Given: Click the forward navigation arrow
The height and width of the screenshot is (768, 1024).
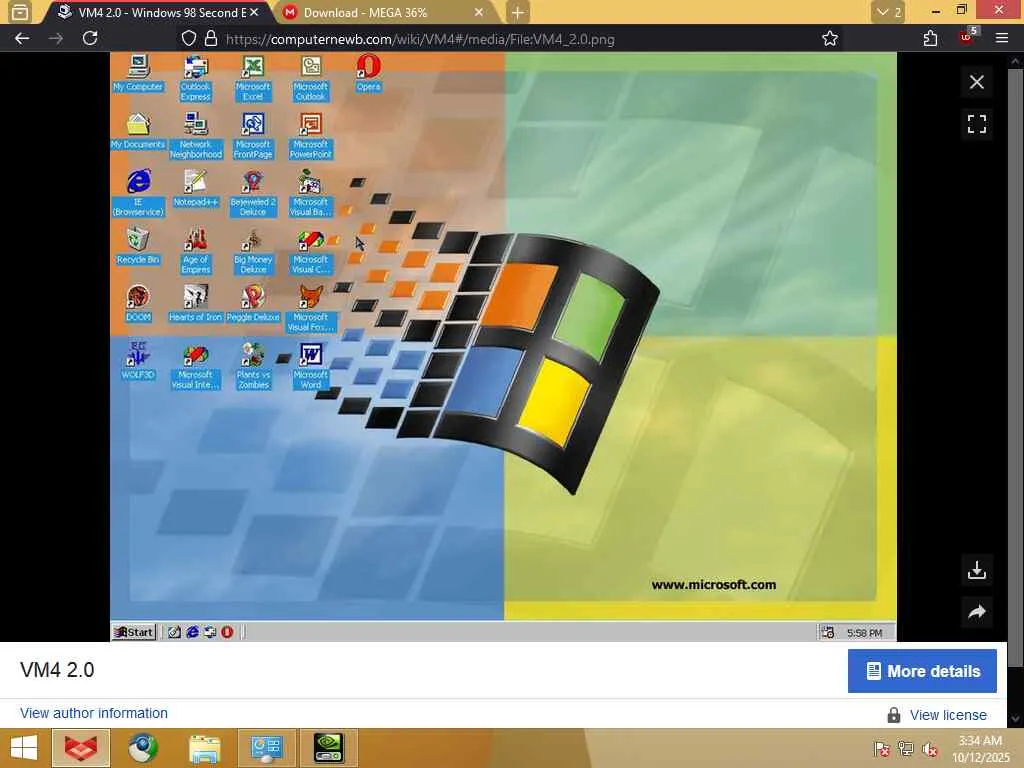Looking at the screenshot, I should click(x=56, y=39).
